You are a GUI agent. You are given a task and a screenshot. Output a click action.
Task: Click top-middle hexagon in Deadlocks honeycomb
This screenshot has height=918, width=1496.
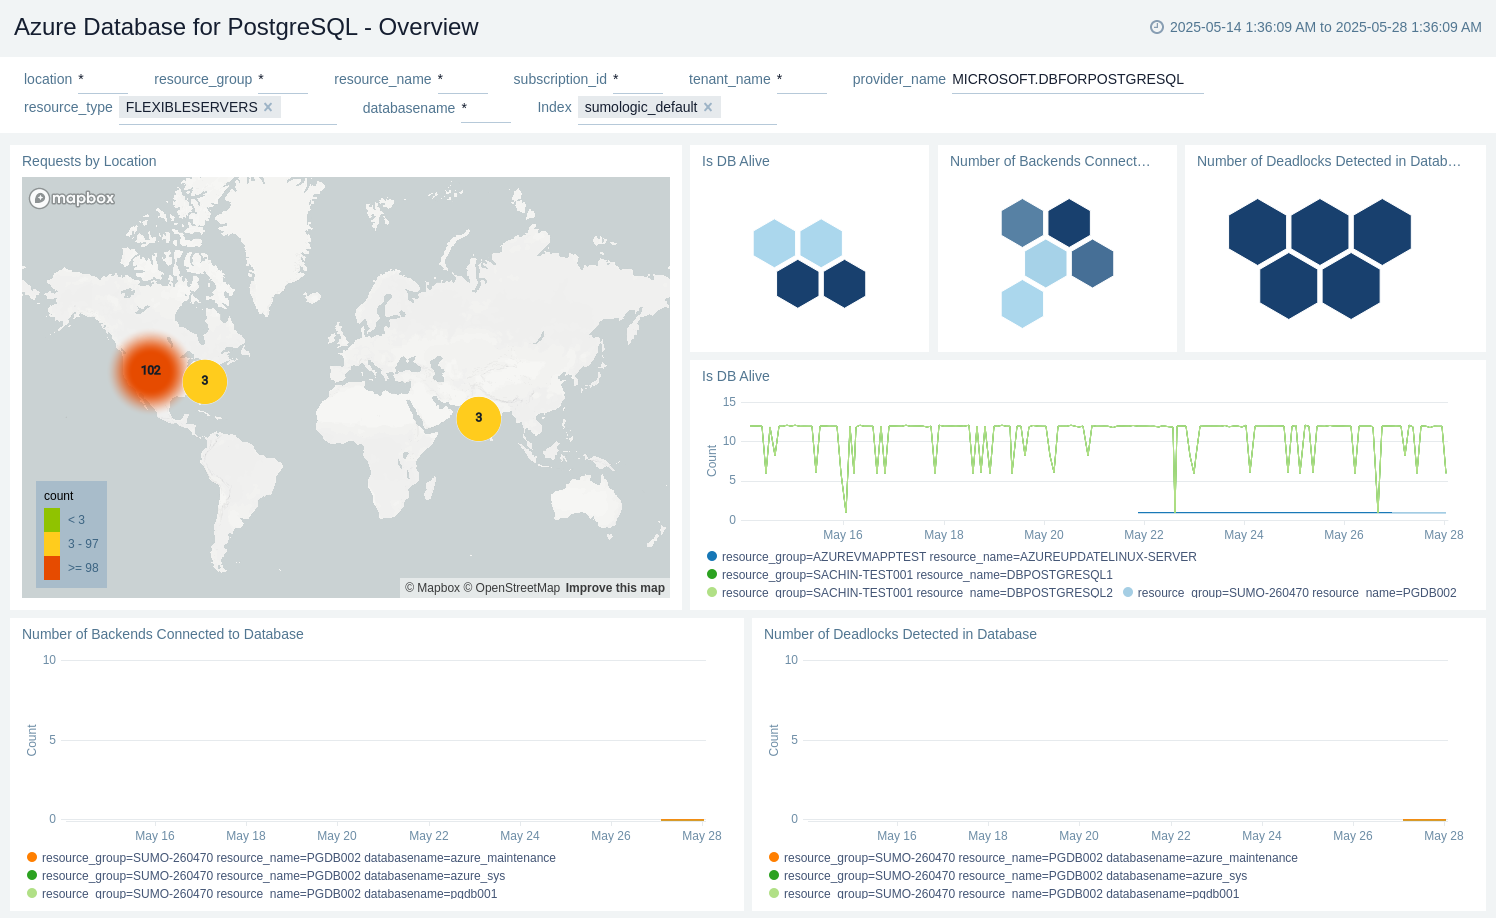(1320, 232)
